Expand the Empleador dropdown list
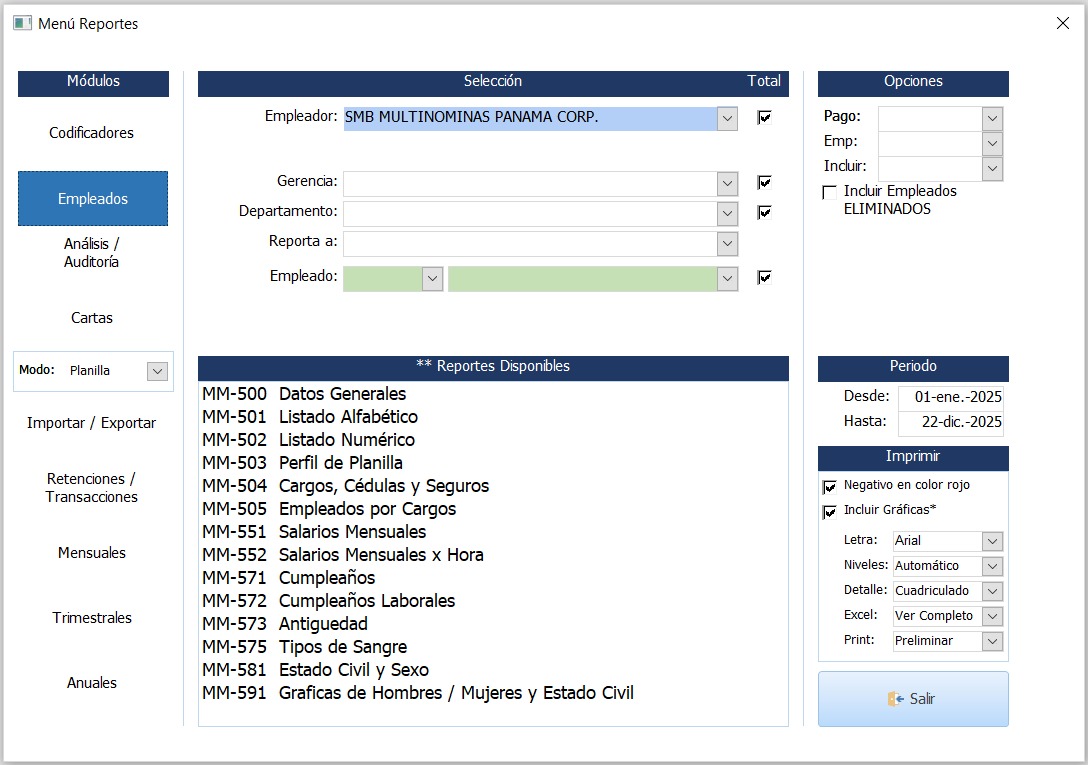The width and height of the screenshot is (1088, 765). 727,119
